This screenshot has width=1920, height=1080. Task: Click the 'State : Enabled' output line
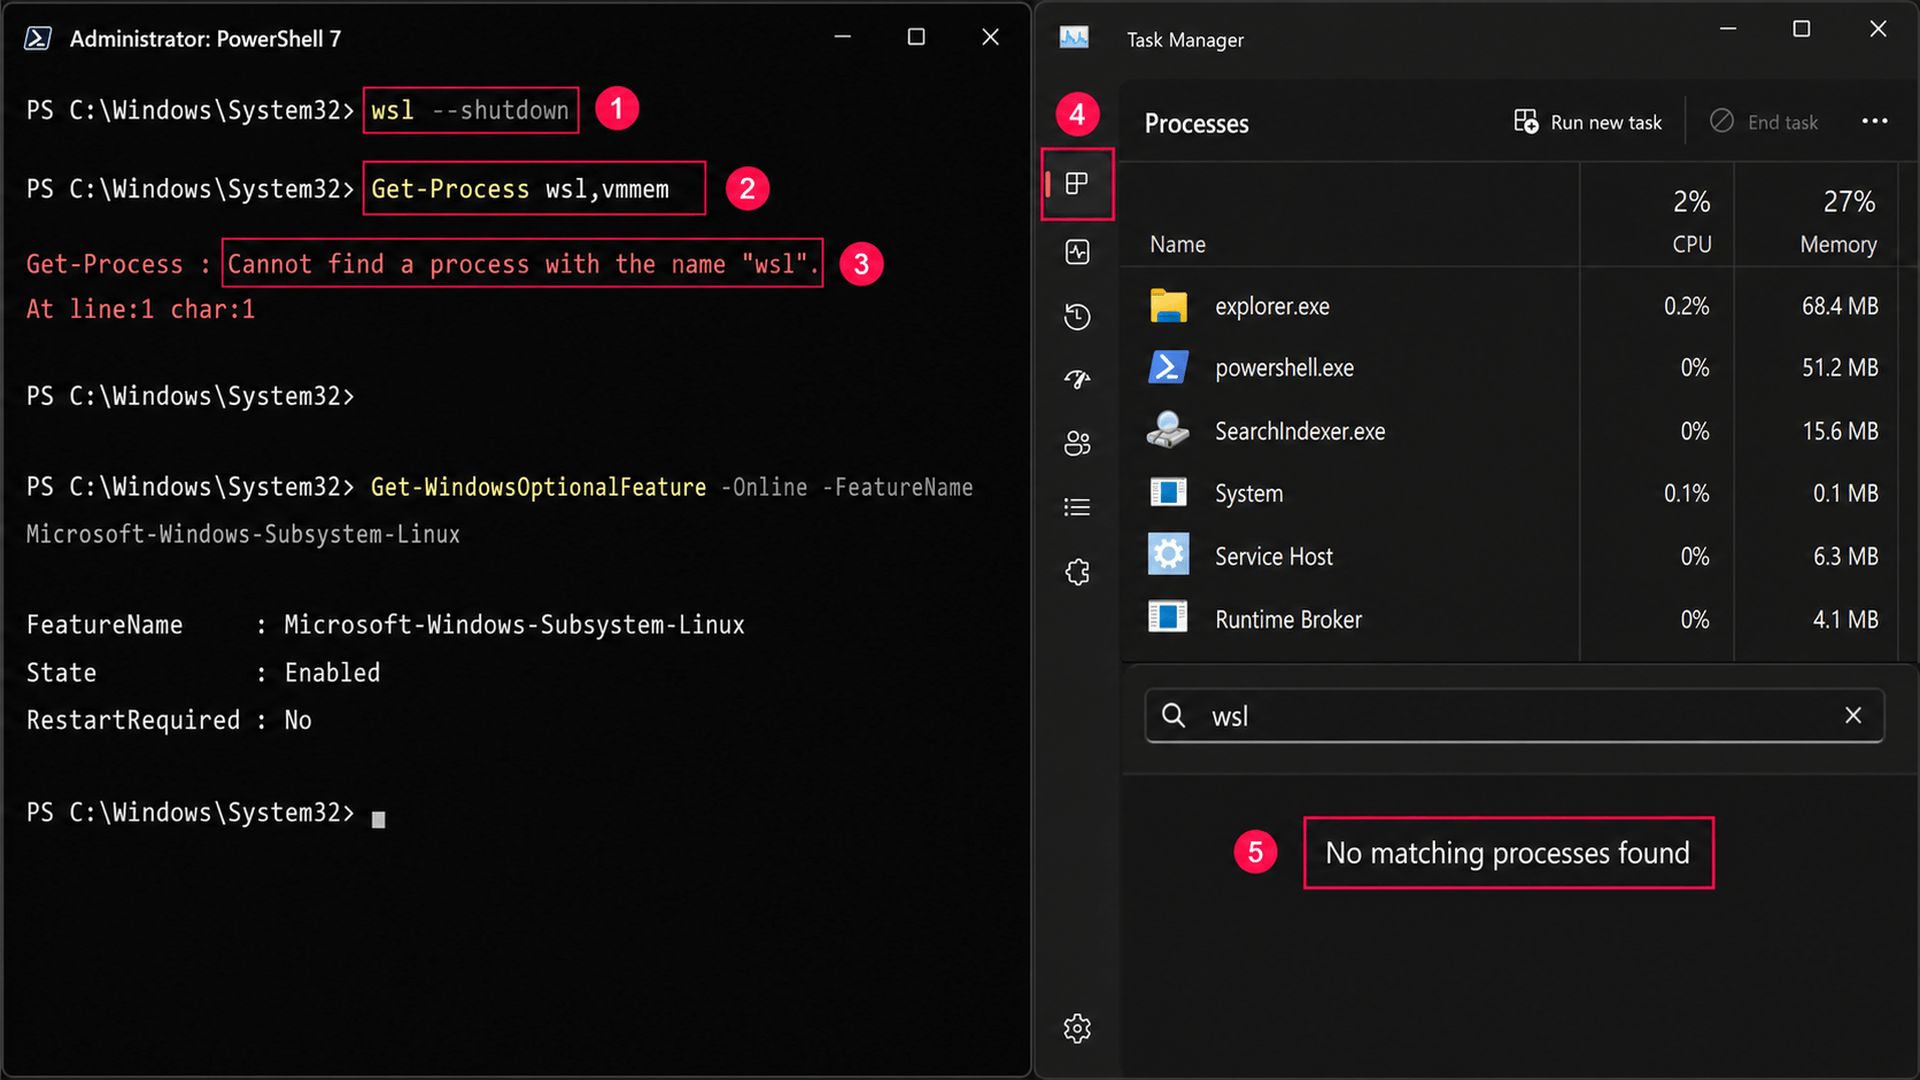pos(203,673)
